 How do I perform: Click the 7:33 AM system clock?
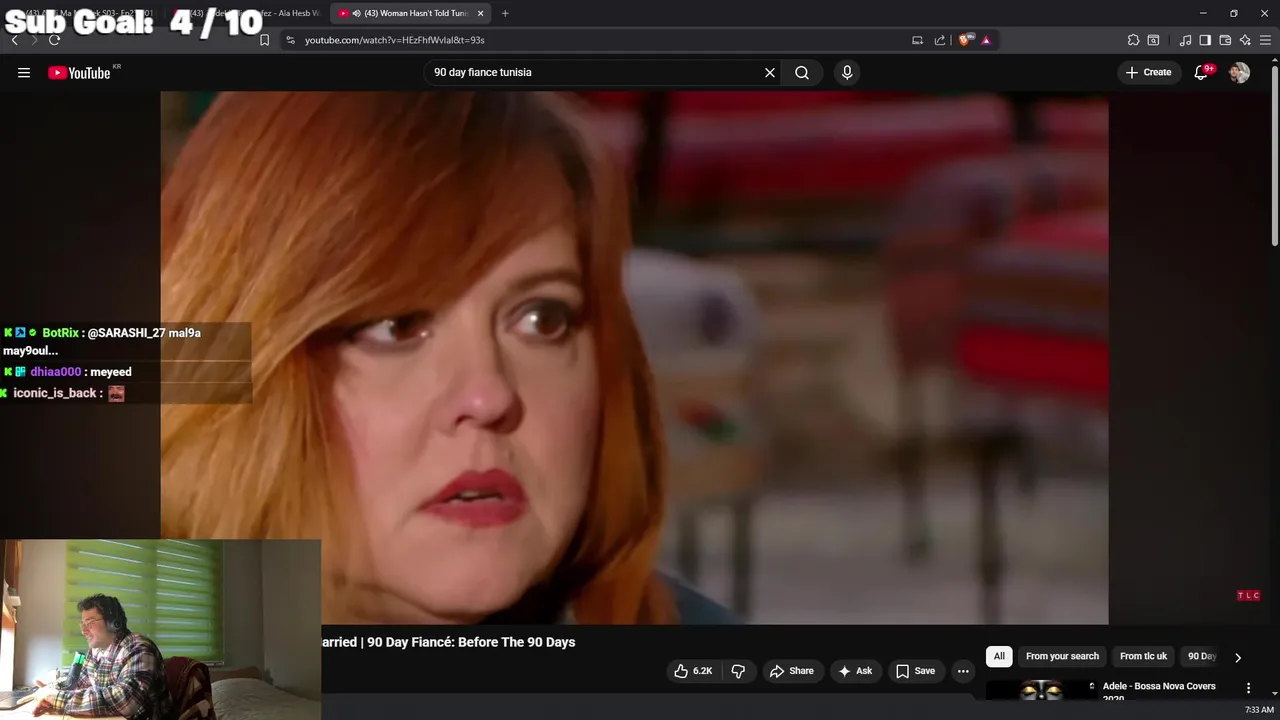(1259, 710)
